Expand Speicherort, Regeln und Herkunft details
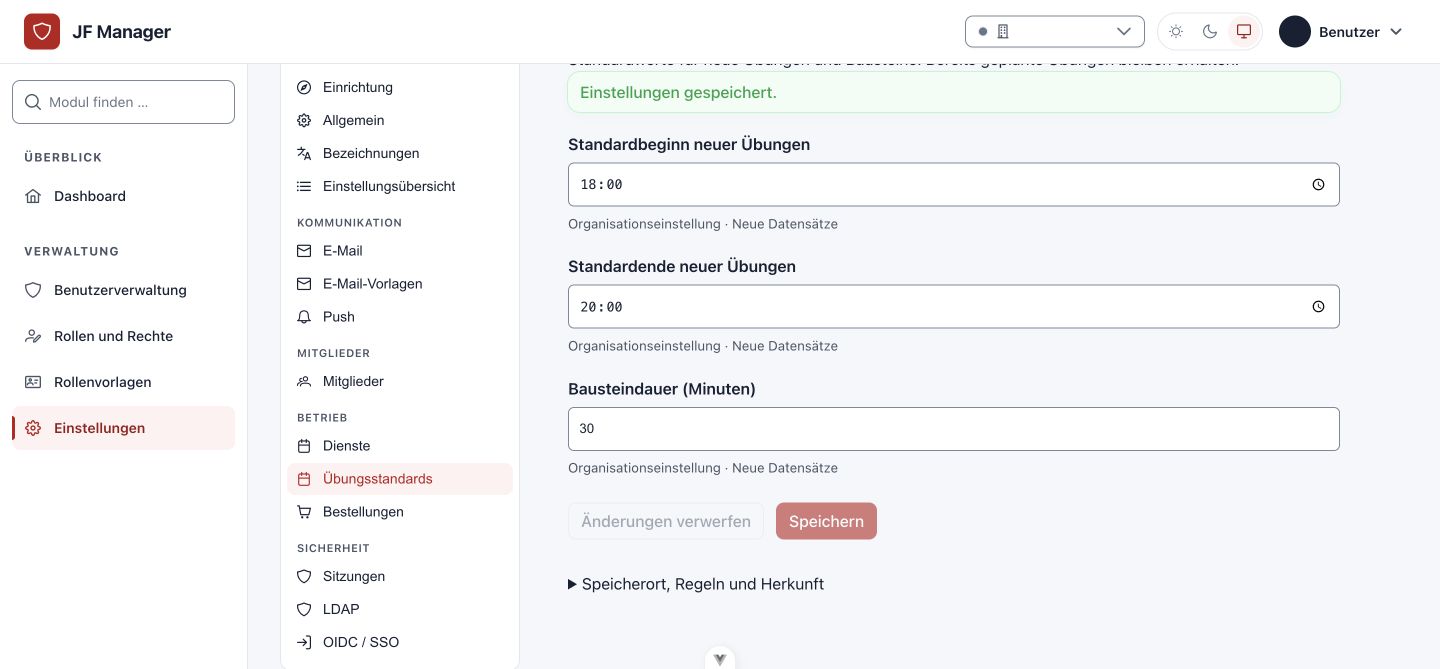The width and height of the screenshot is (1440, 669). [696, 584]
